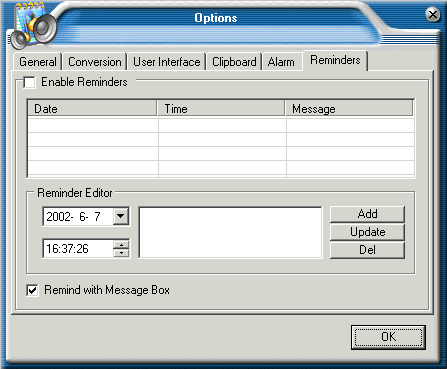Click the speaker notepad app icon

[x=33, y=27]
